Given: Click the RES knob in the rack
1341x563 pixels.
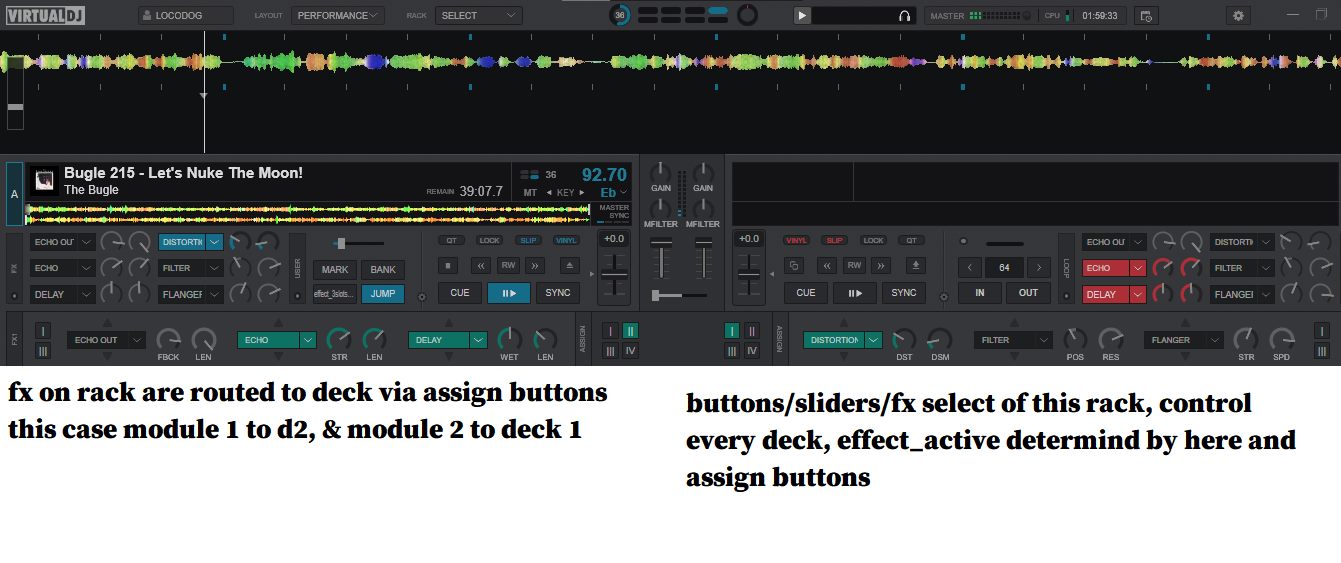Looking at the screenshot, I should [x=1110, y=339].
